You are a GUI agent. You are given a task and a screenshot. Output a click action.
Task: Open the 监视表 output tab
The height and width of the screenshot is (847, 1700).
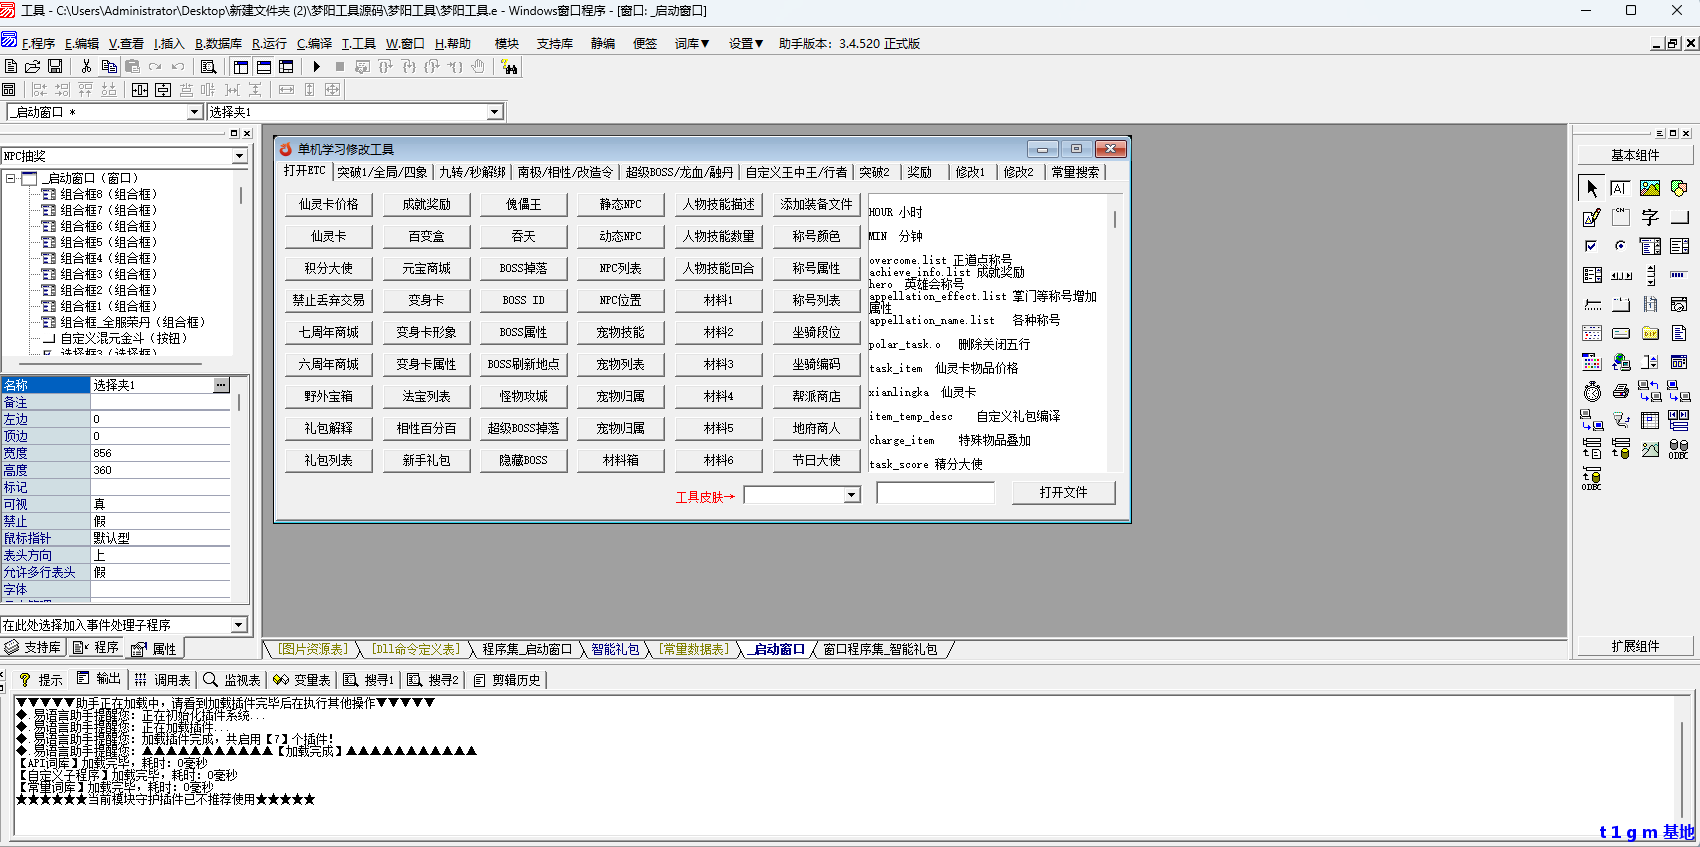pos(232,680)
